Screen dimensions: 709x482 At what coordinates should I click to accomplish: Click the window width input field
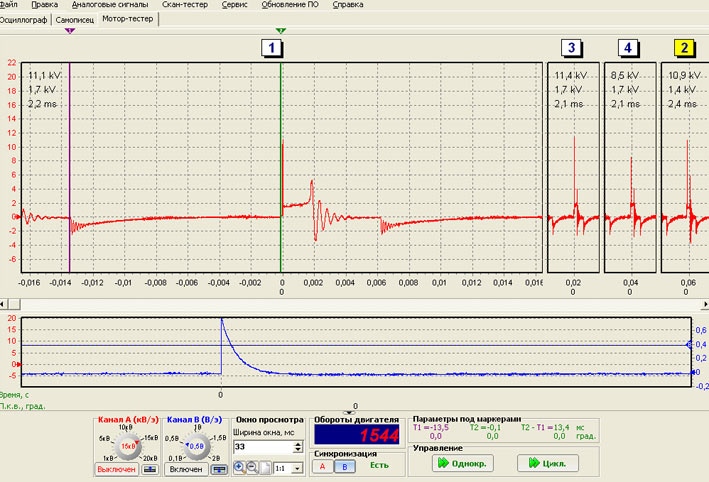tap(263, 447)
